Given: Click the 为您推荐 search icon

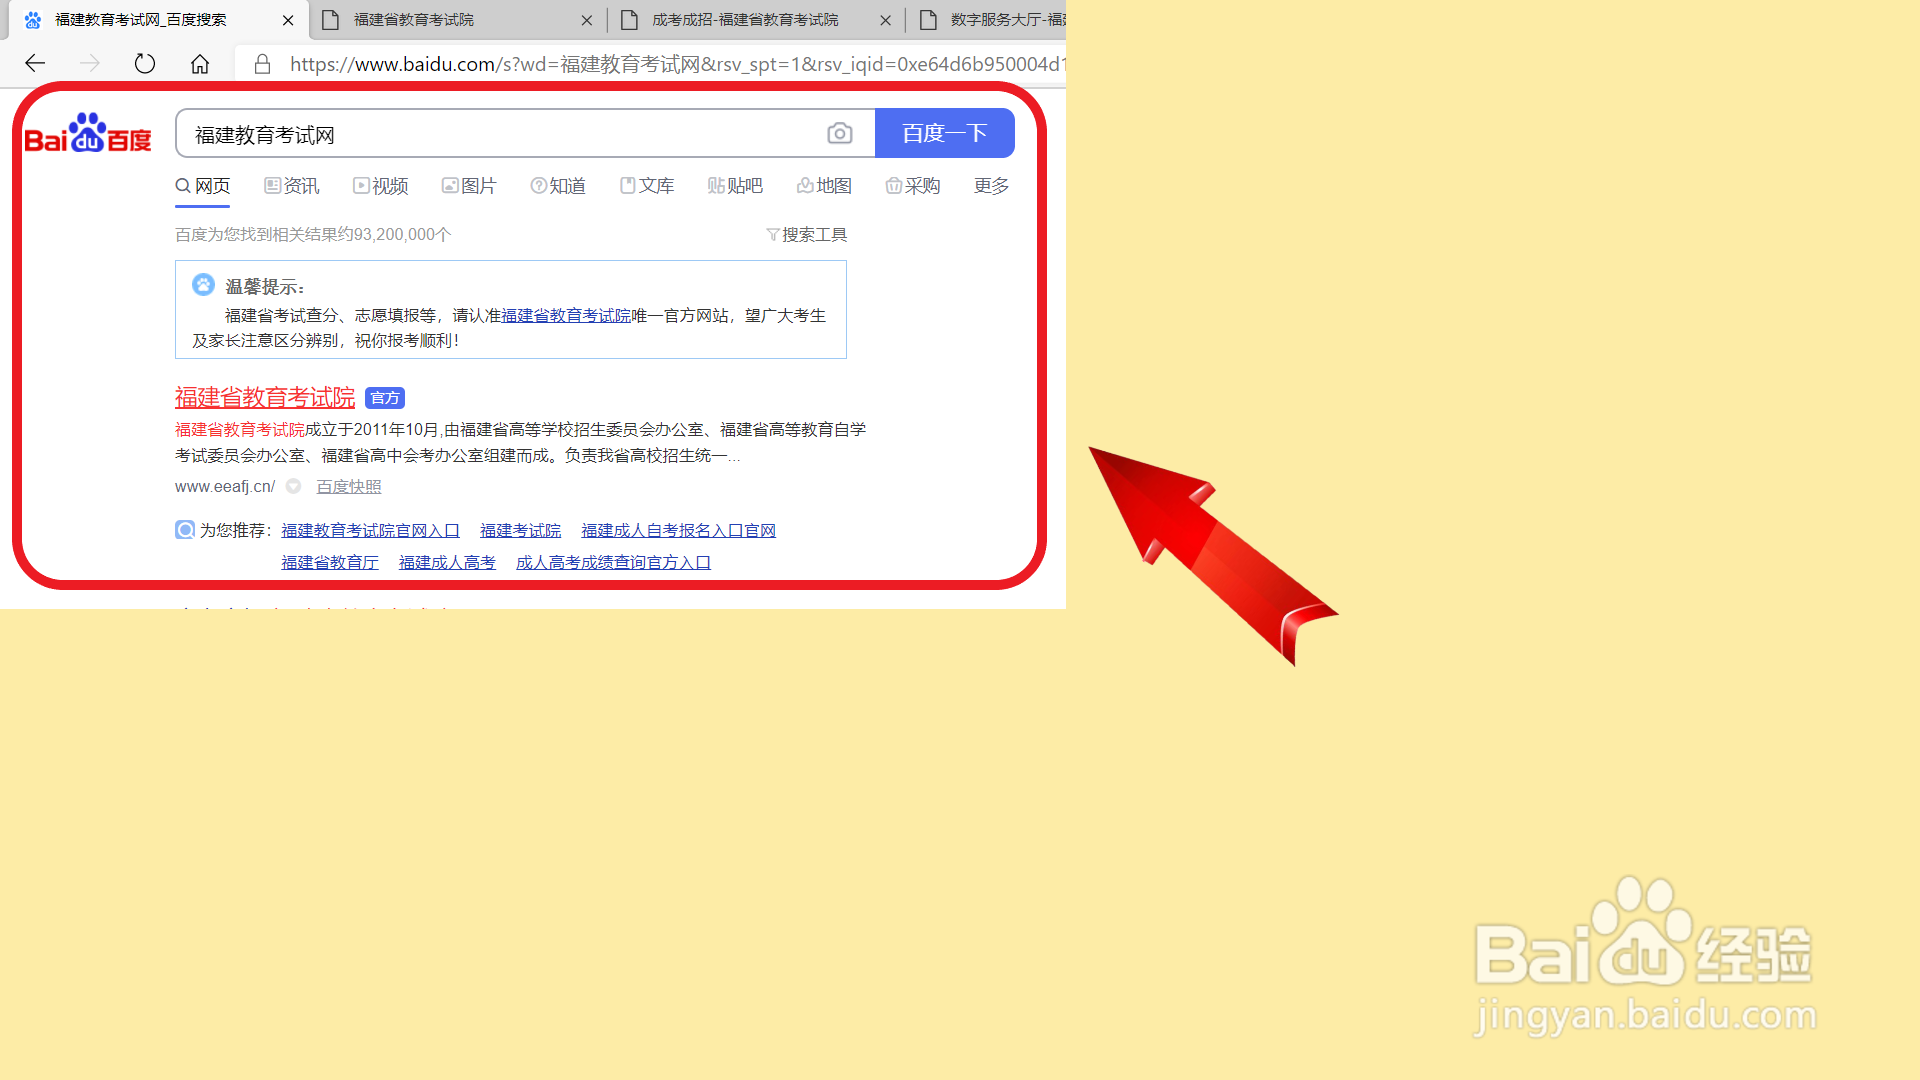Looking at the screenshot, I should coord(185,530).
